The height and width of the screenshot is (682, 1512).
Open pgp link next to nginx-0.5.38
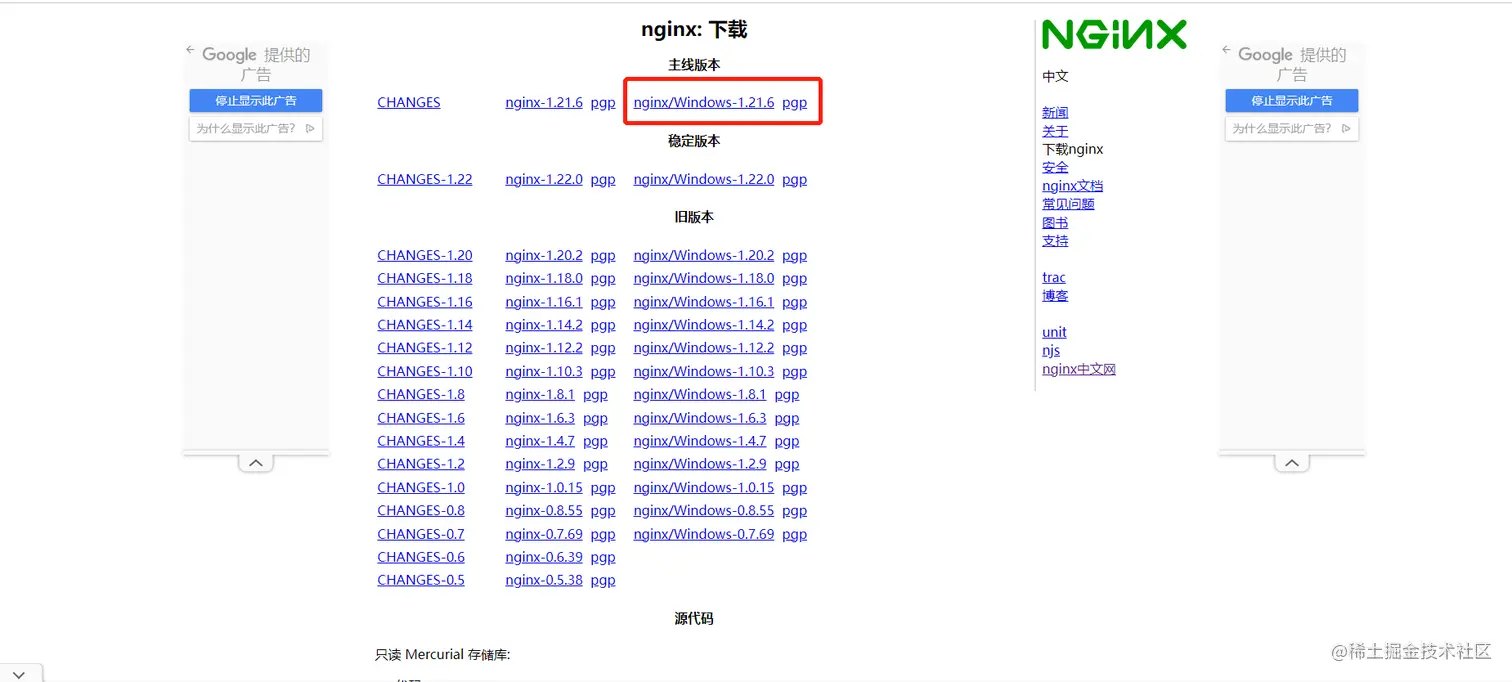tap(603, 581)
